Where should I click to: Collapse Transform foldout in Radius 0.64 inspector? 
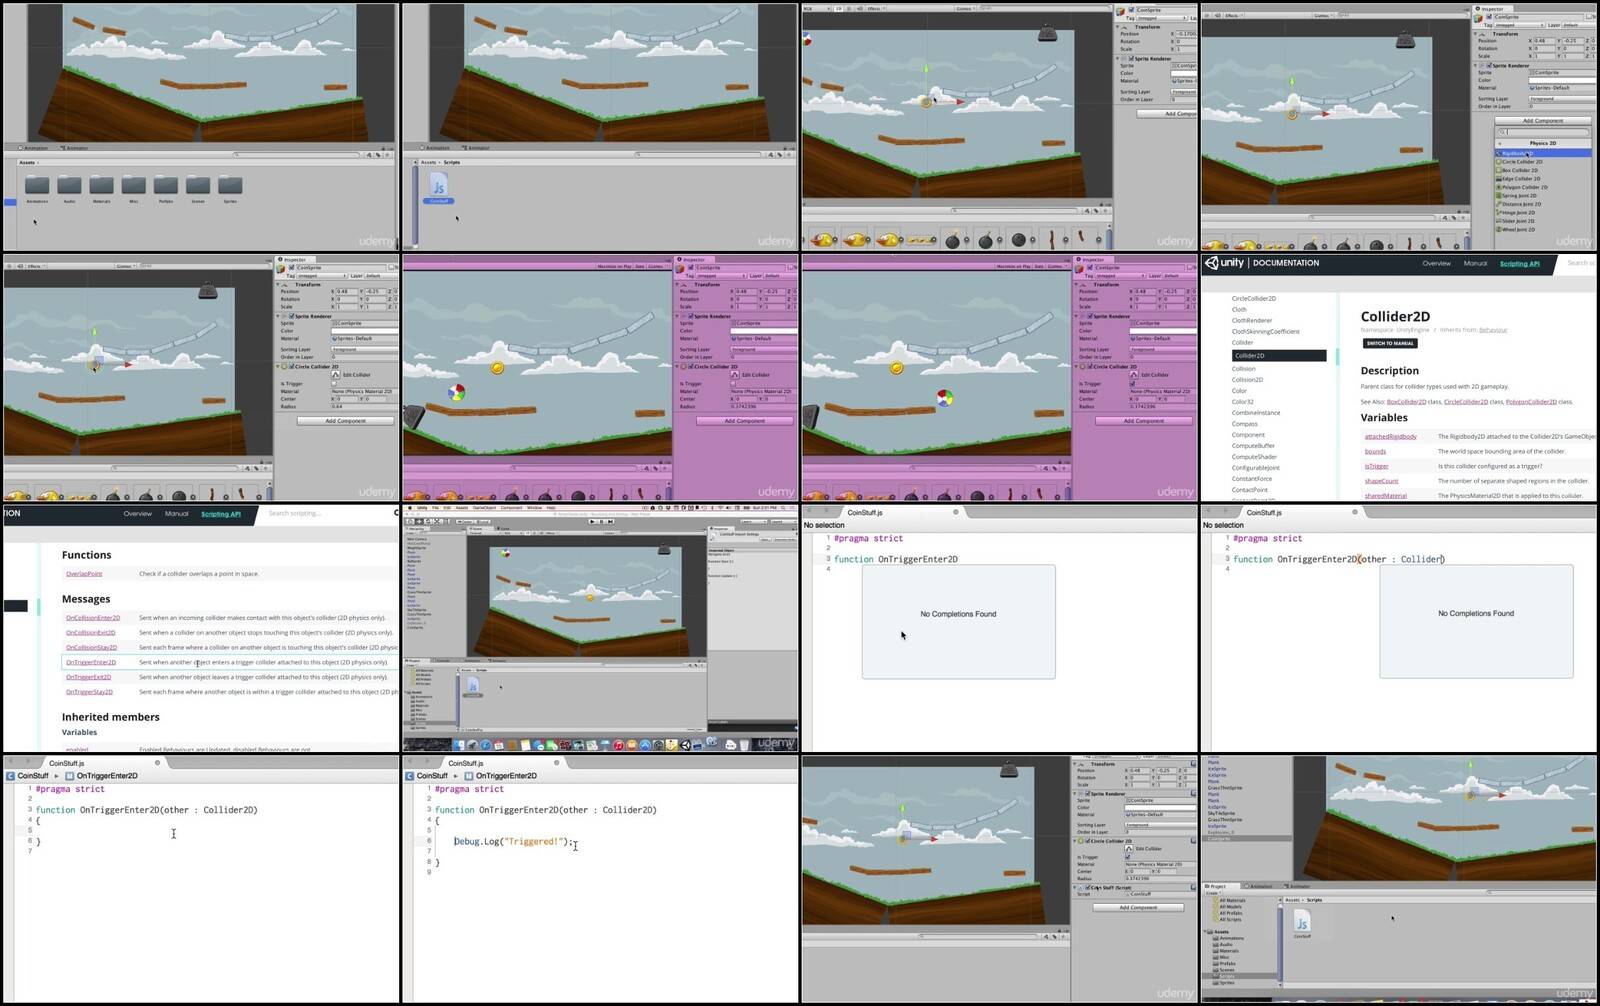(x=277, y=284)
